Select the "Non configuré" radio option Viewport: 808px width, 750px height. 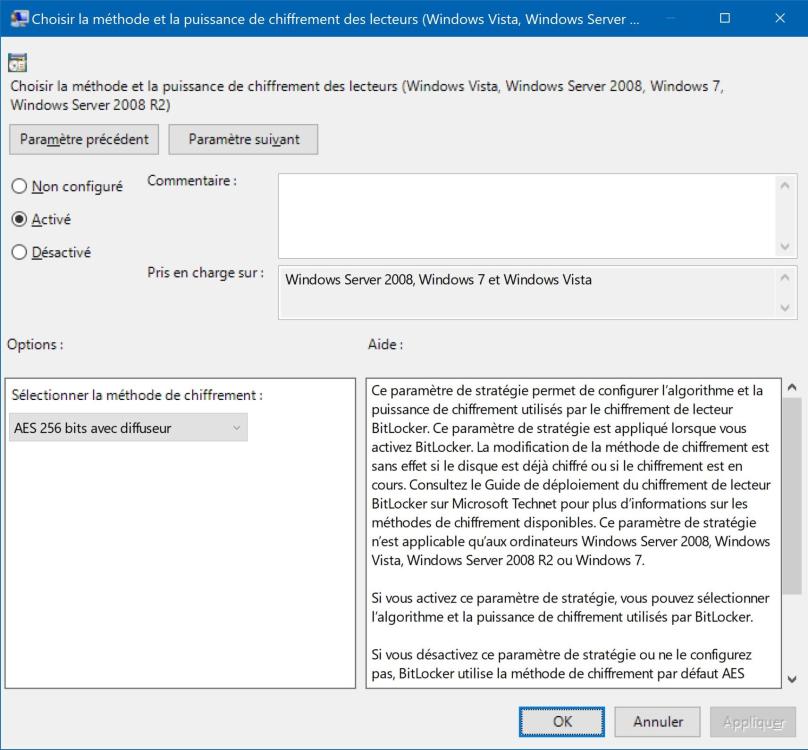click(x=19, y=186)
